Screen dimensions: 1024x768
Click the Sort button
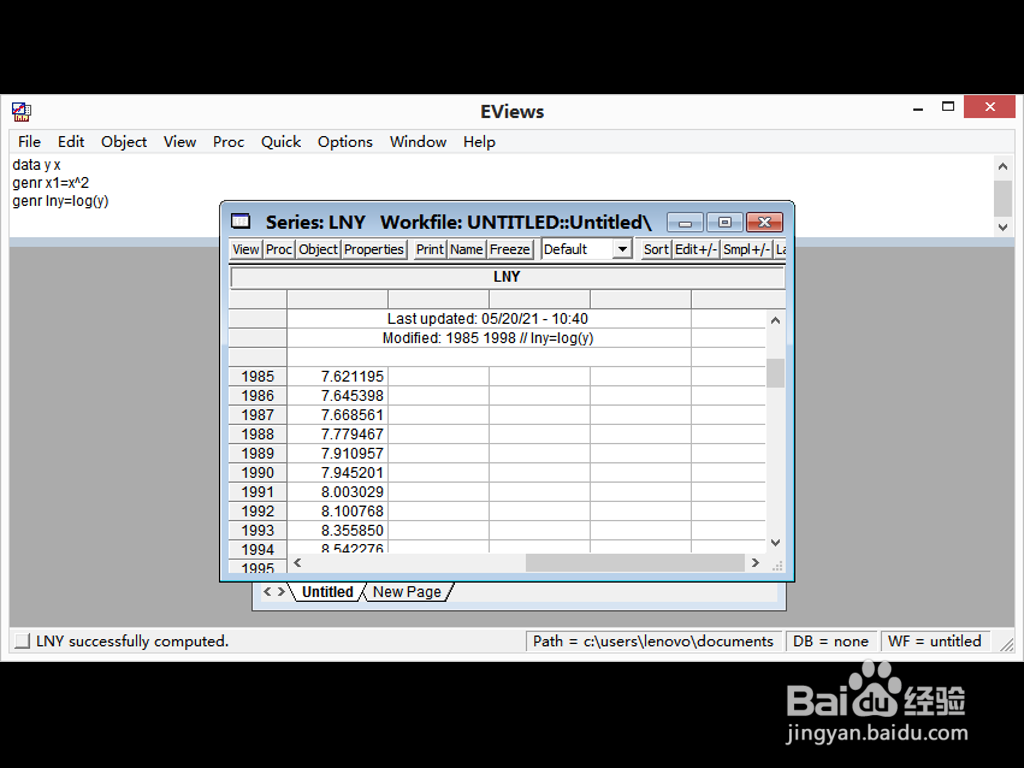(656, 249)
